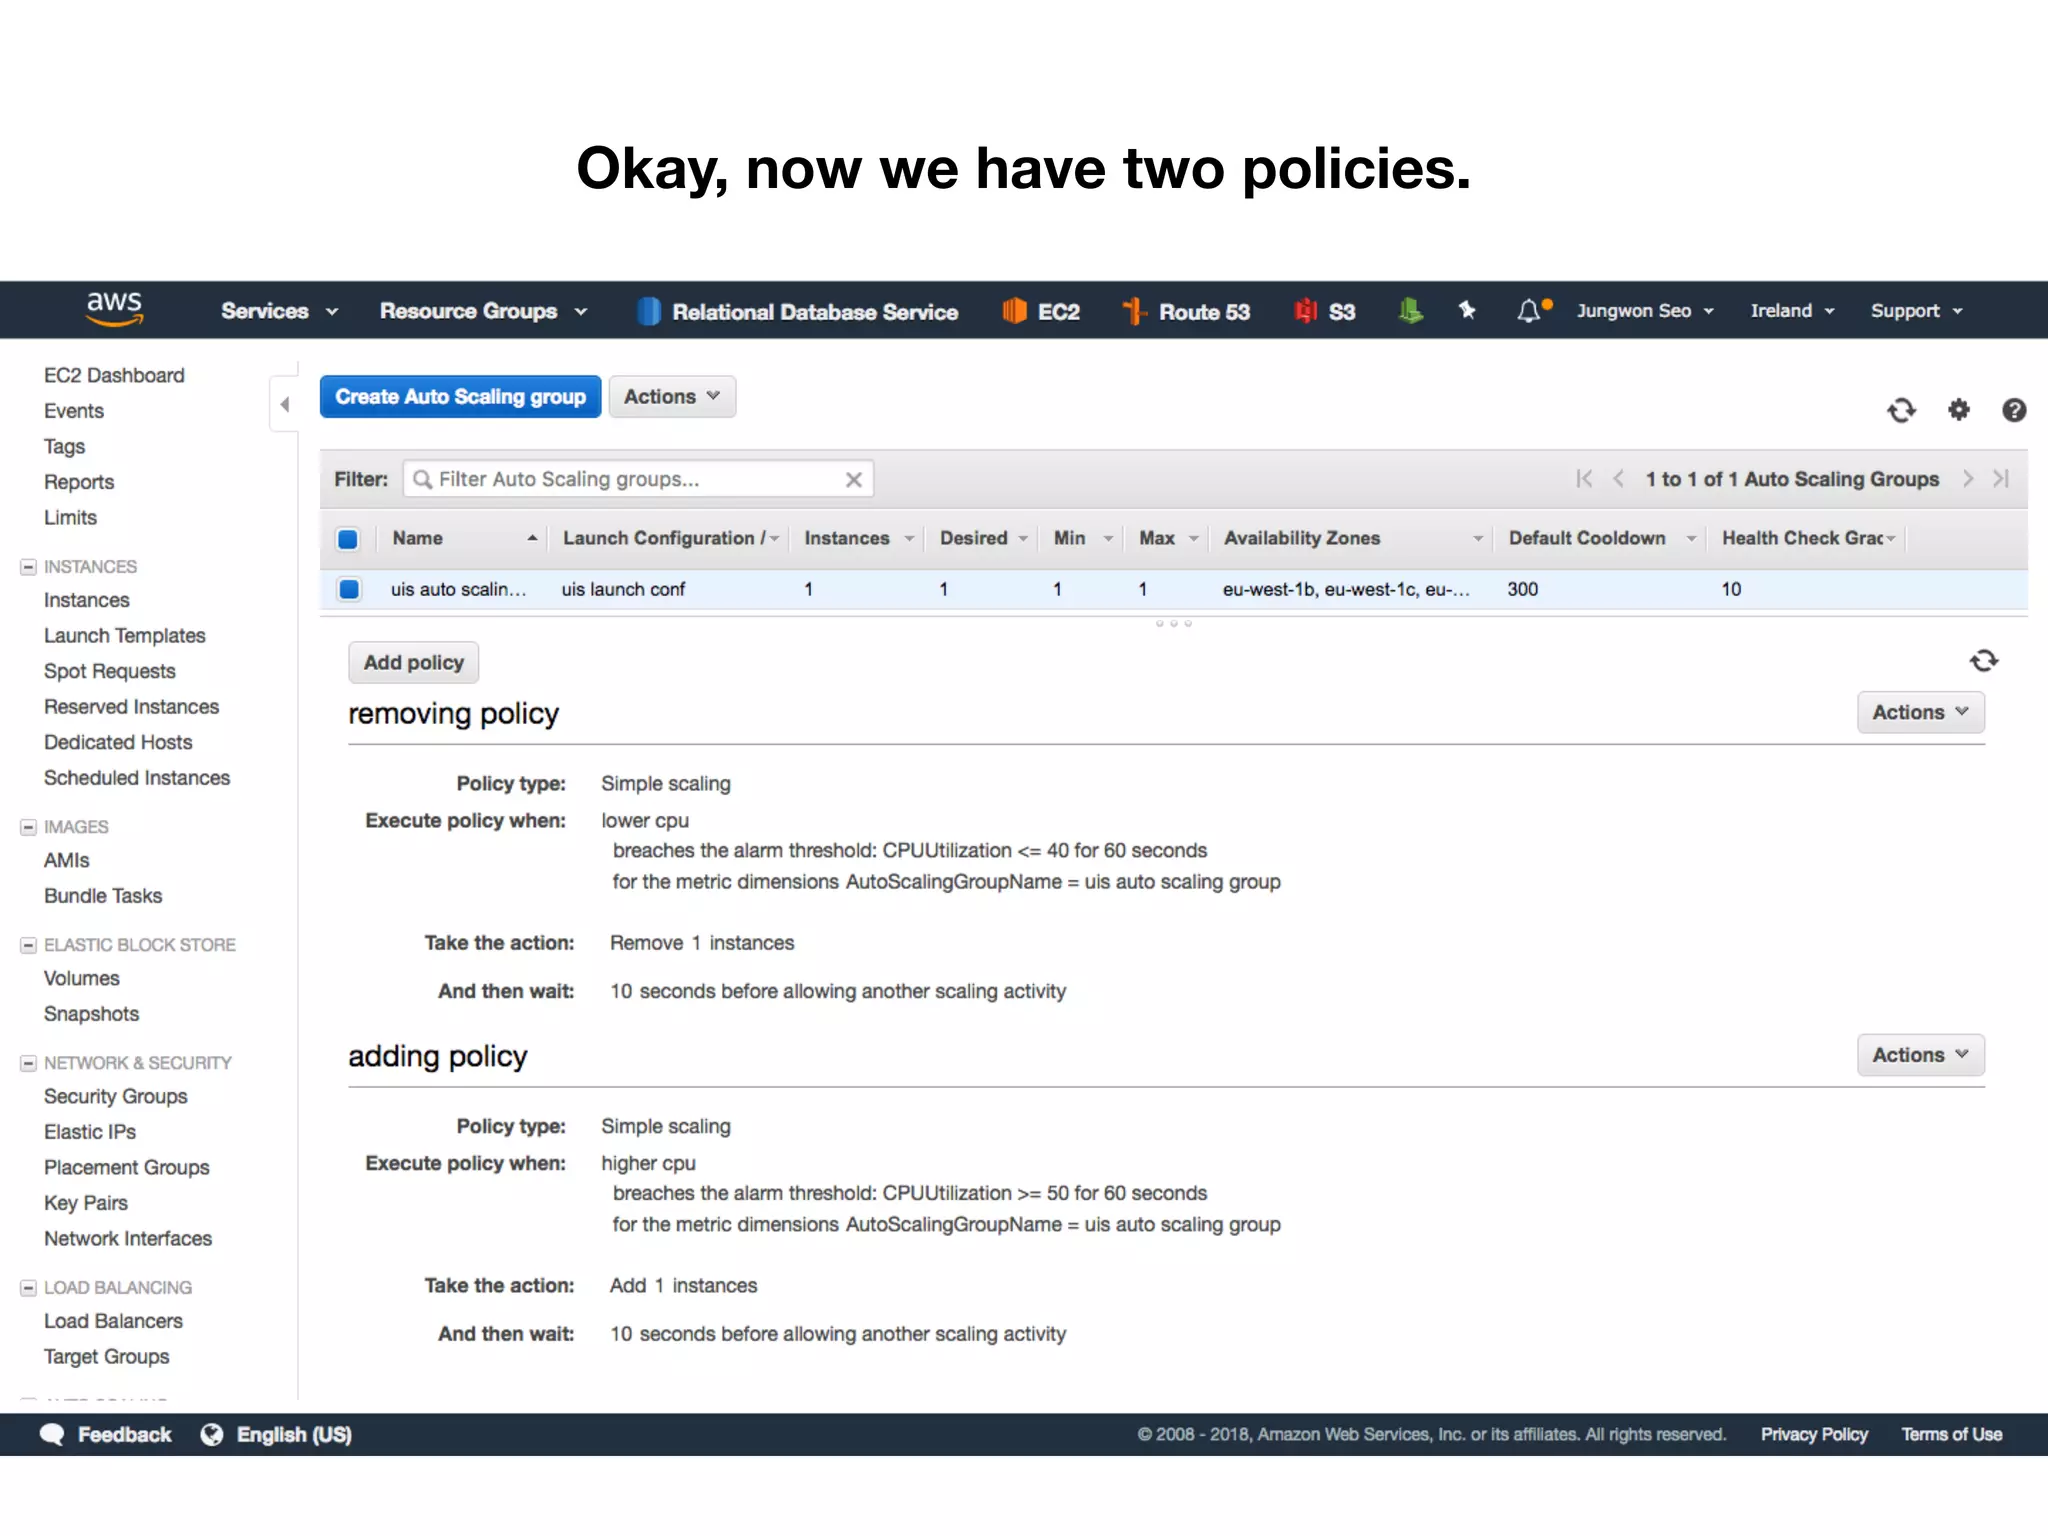Open the EC2 shortcut icon
The image size is (2048, 1536).
(x=1014, y=311)
